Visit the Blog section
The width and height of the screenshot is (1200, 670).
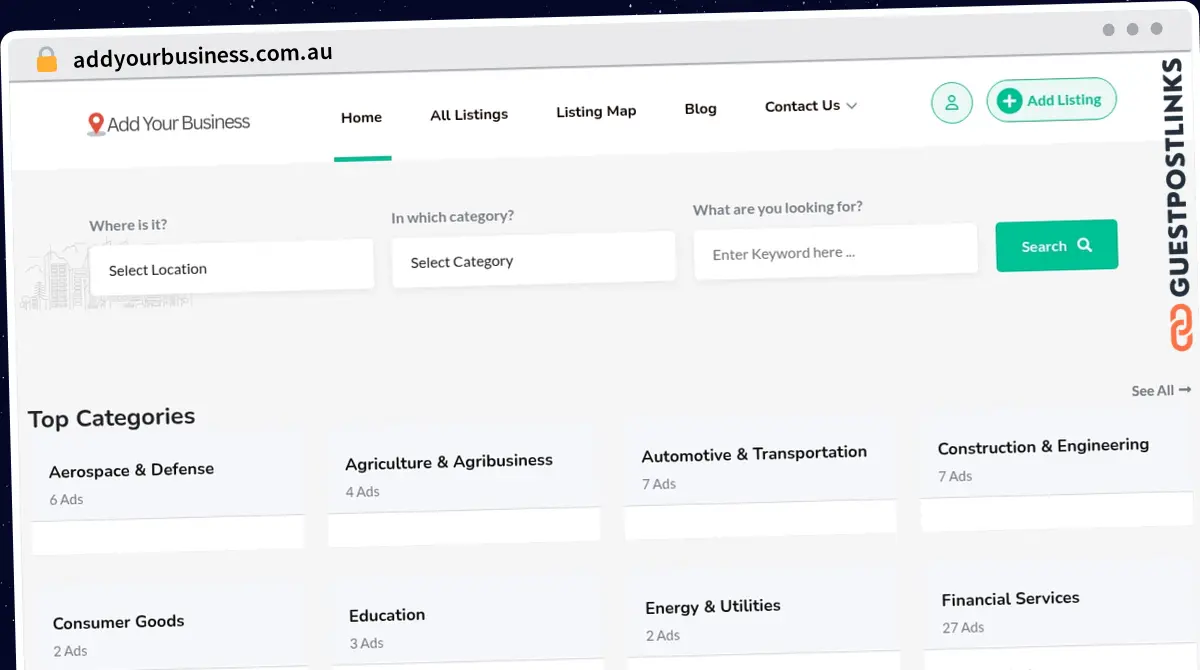[x=700, y=109]
